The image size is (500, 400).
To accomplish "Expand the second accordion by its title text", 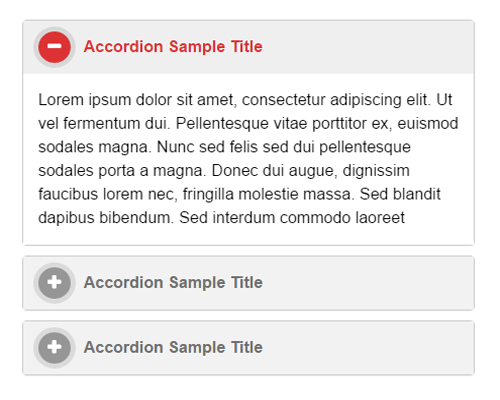I will point(173,283).
